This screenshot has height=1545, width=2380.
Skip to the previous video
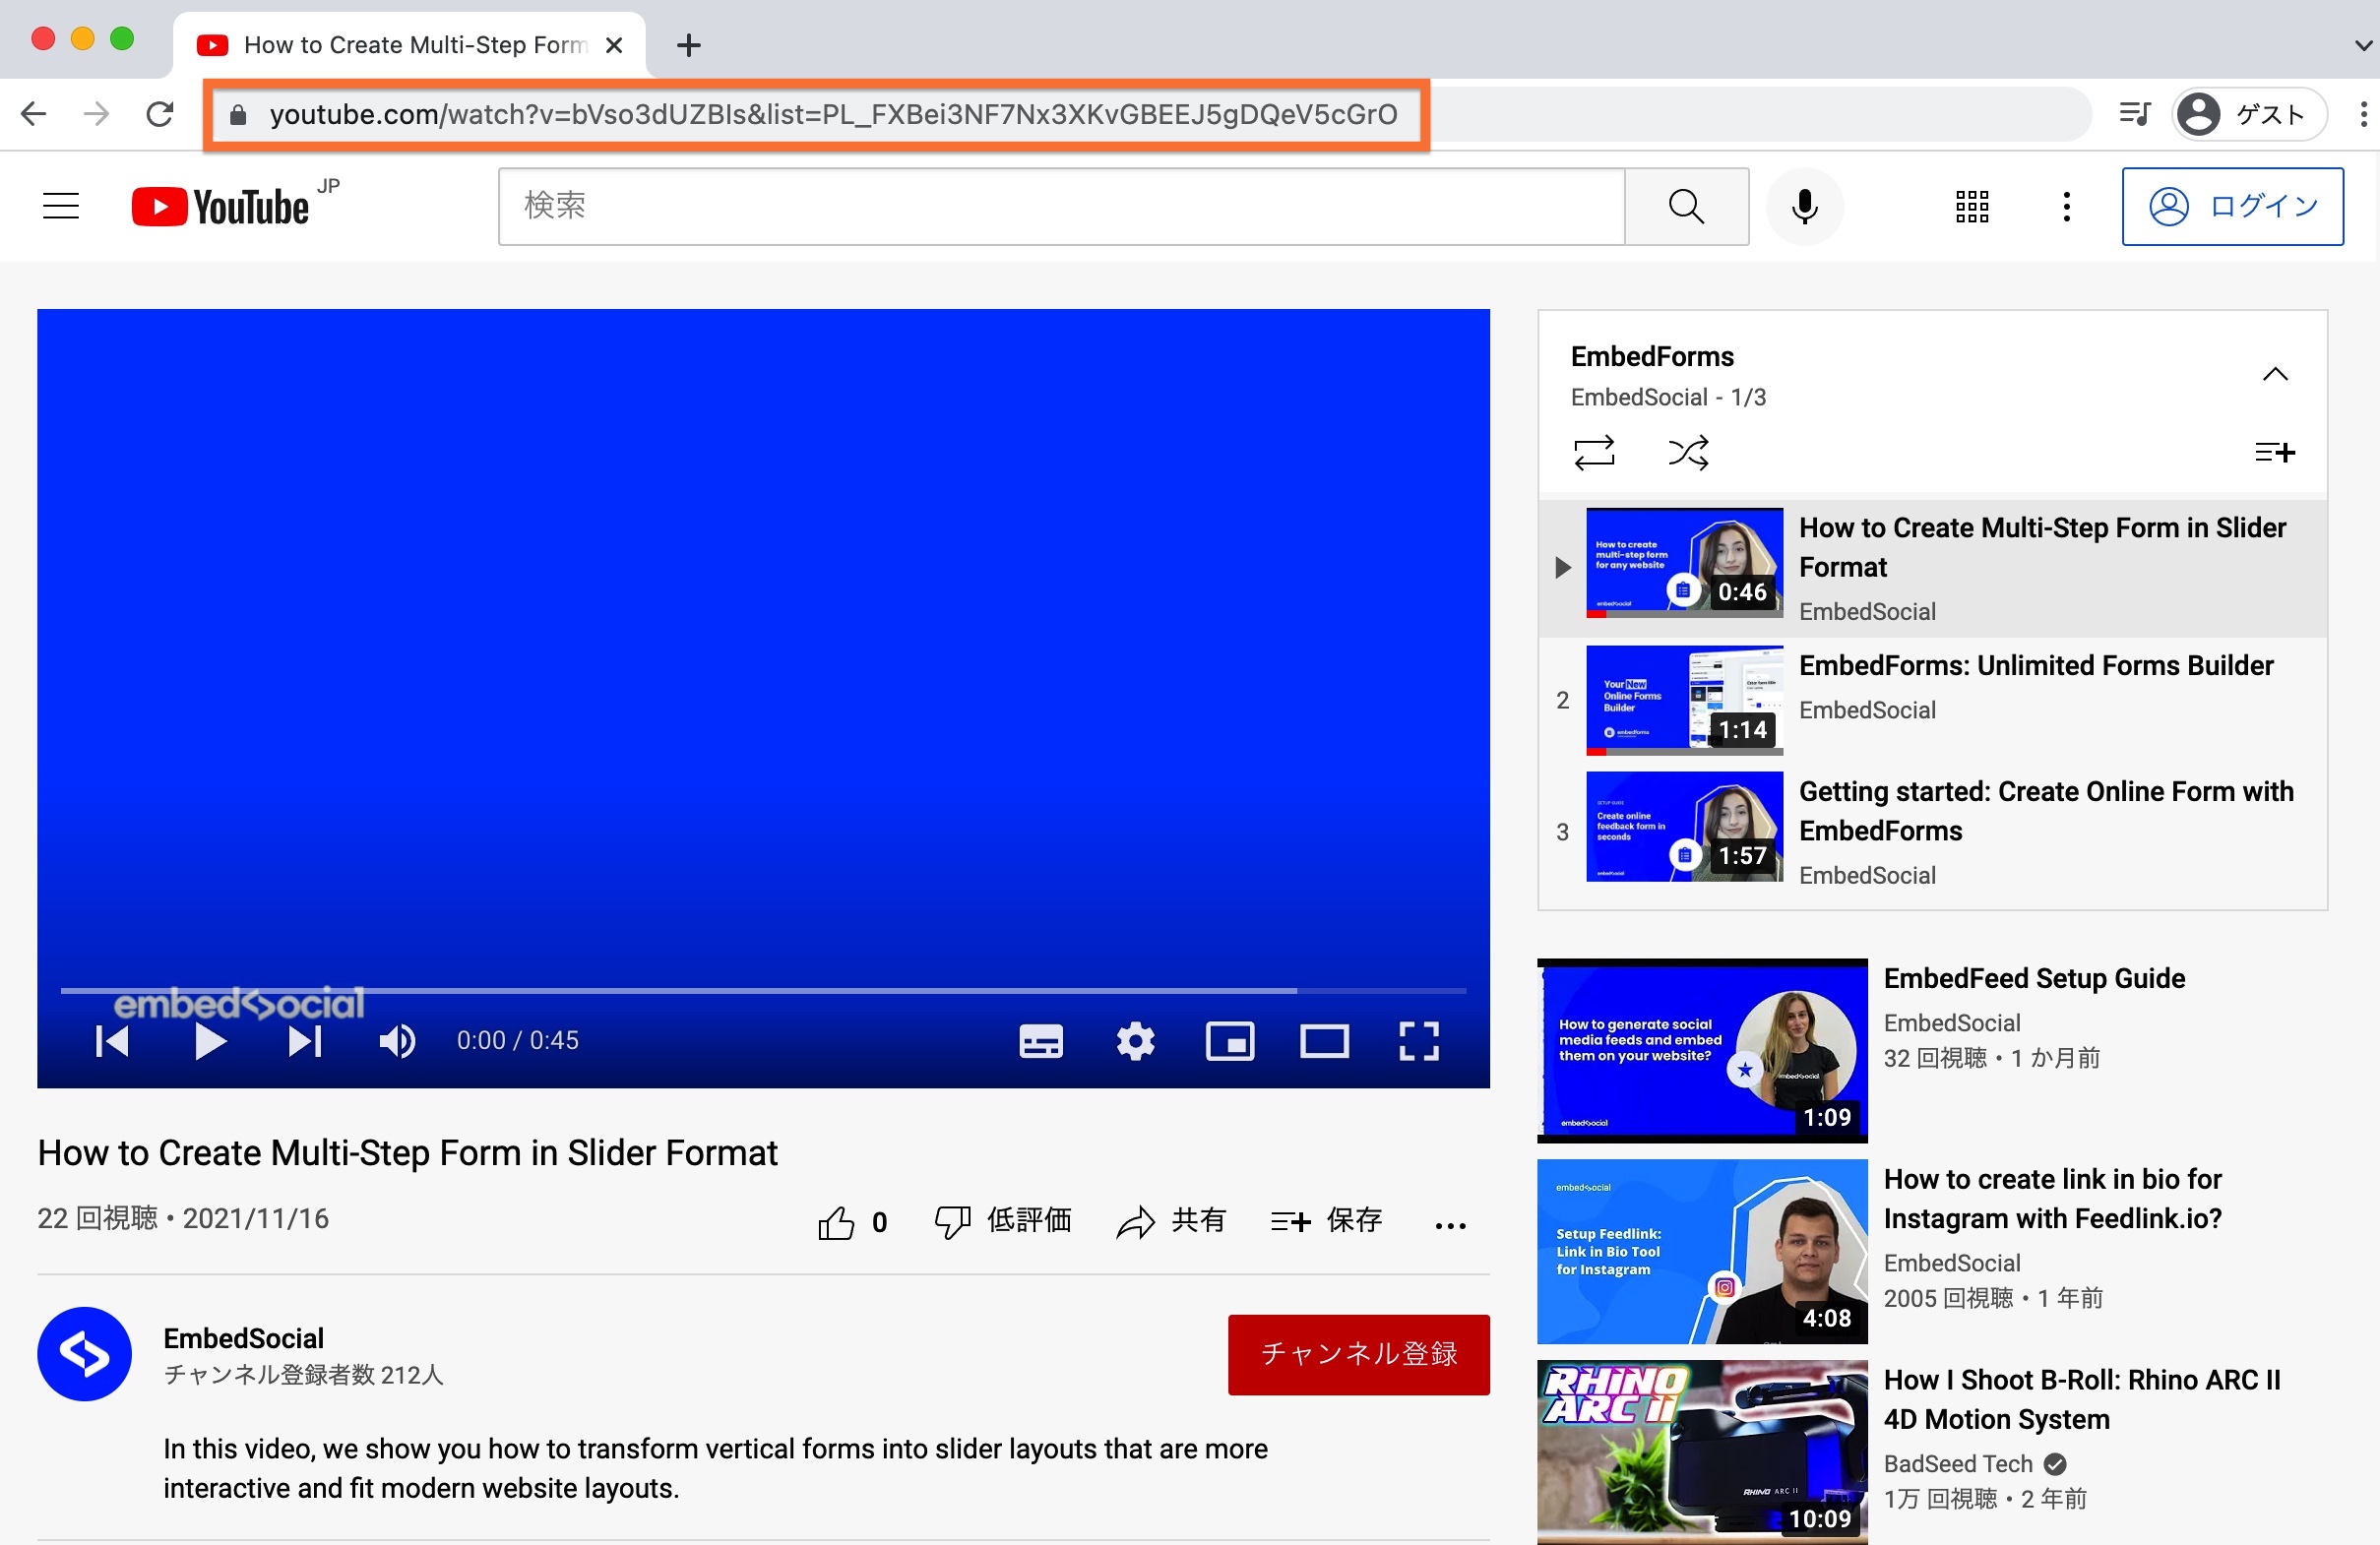coord(112,1041)
